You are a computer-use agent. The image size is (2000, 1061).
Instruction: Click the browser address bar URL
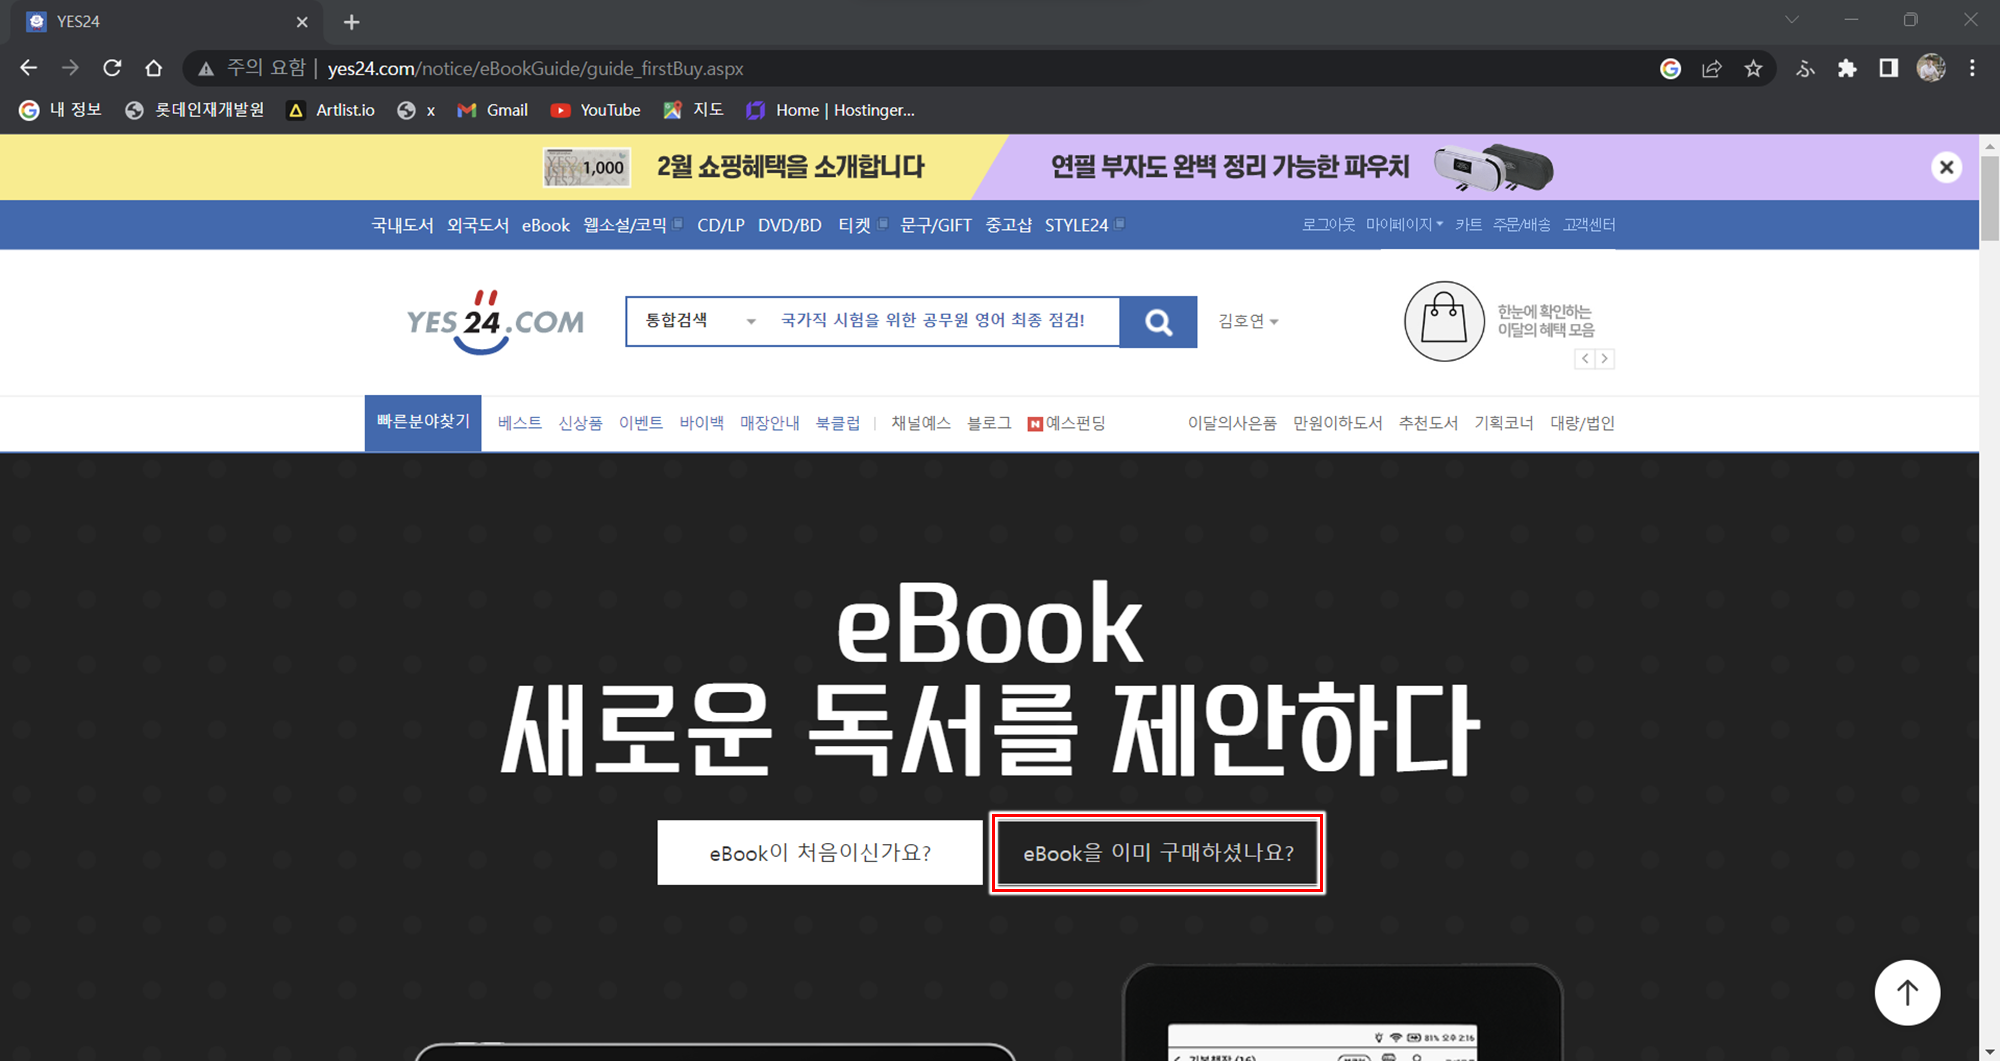click(x=535, y=68)
